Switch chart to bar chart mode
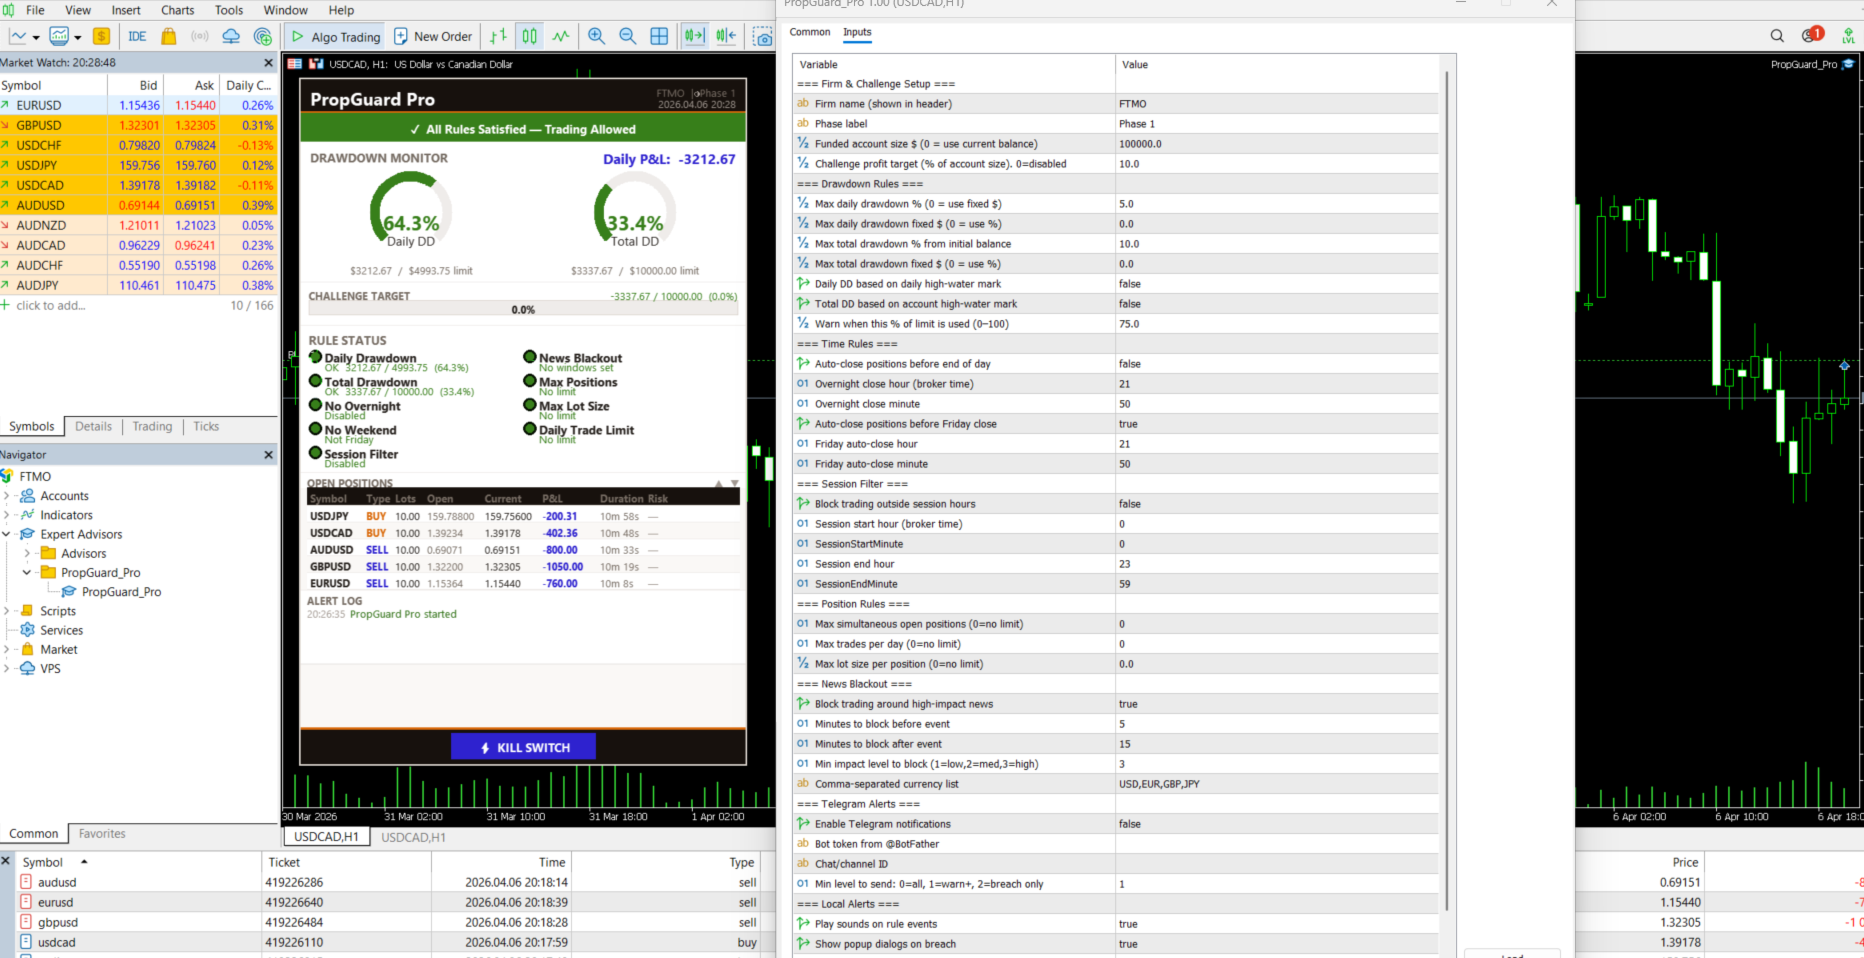This screenshot has width=1864, height=958. tap(498, 36)
